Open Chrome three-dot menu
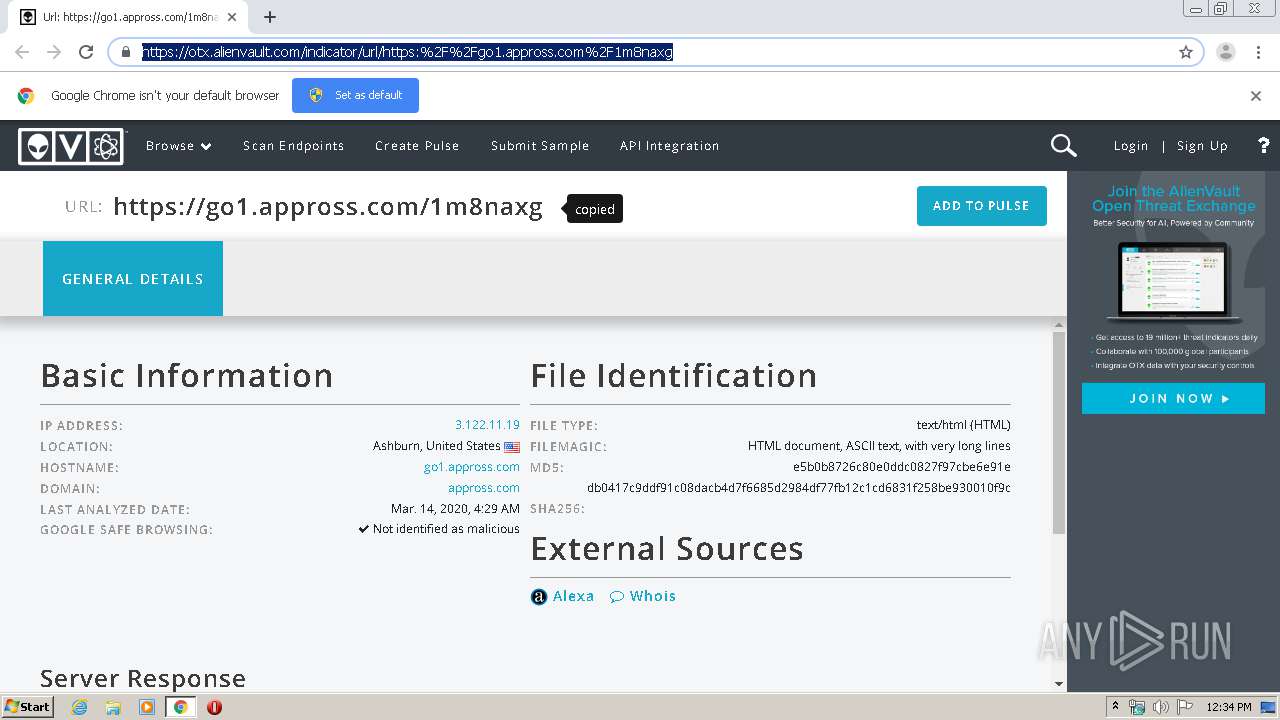This screenshot has width=1280, height=720. click(x=1258, y=52)
